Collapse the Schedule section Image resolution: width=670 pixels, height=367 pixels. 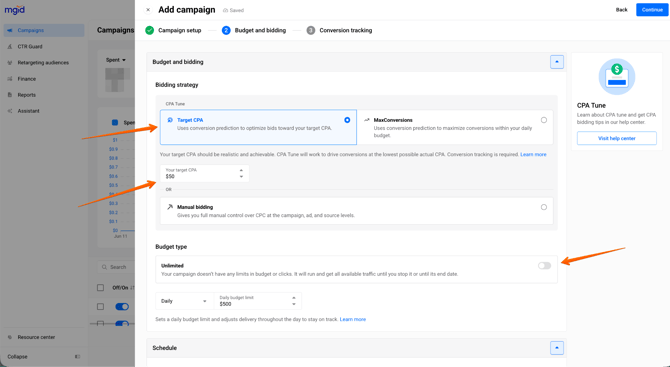(557, 348)
